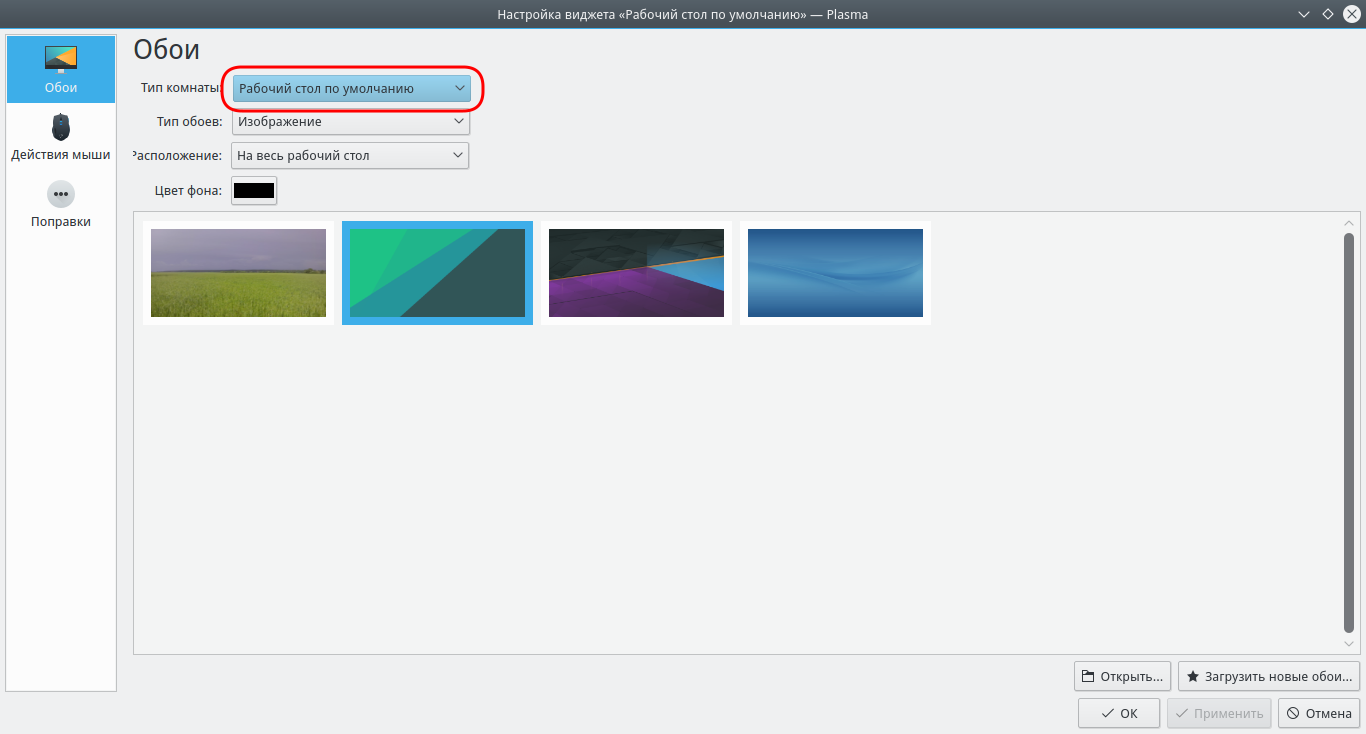
Task: Open the Поправки tweaks section
Action: (x=61, y=204)
